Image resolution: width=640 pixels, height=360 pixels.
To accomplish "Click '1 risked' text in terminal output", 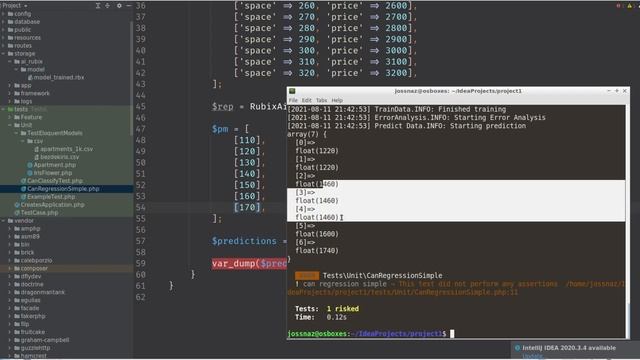I will coord(342,309).
